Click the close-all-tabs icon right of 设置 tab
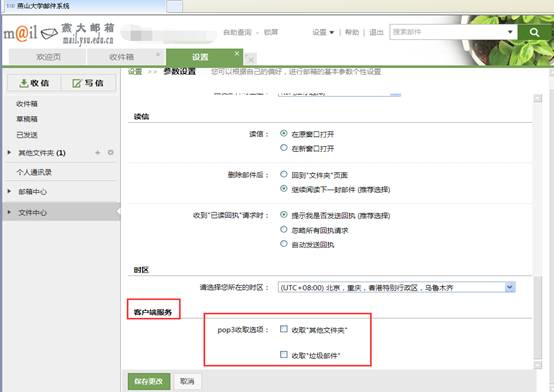 tap(251, 59)
